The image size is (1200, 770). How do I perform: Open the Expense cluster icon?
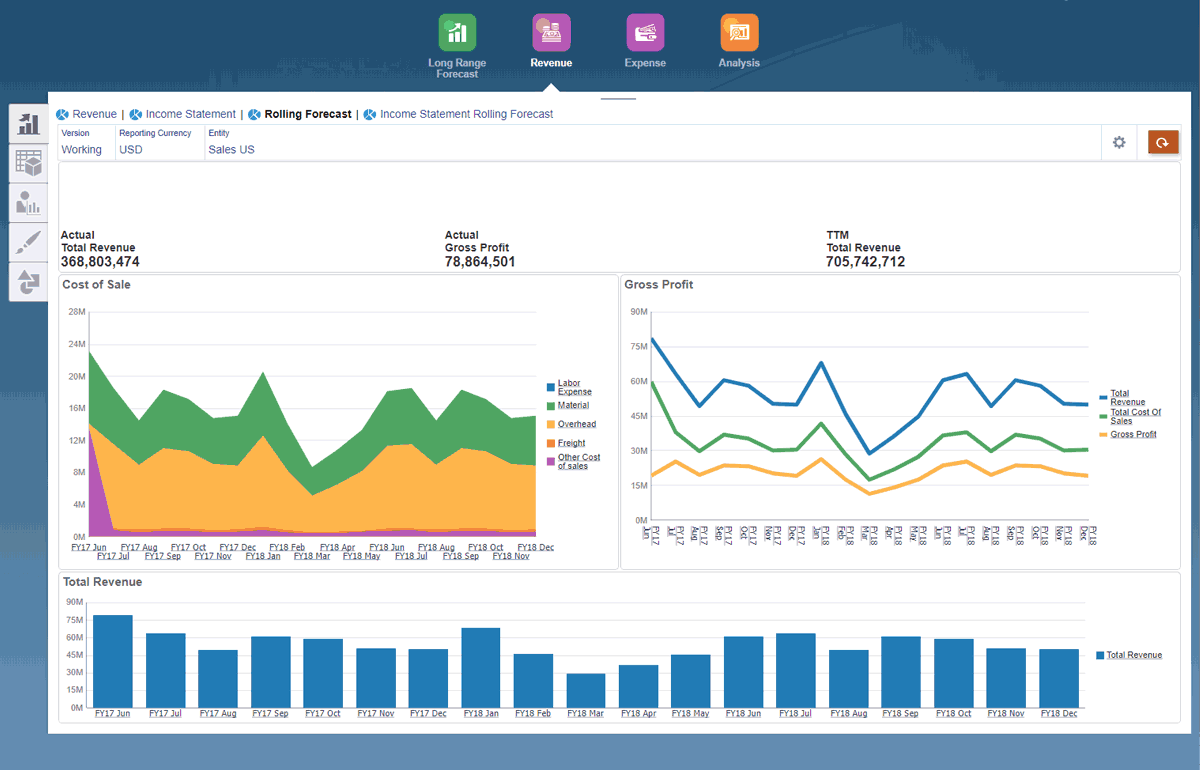click(645, 33)
